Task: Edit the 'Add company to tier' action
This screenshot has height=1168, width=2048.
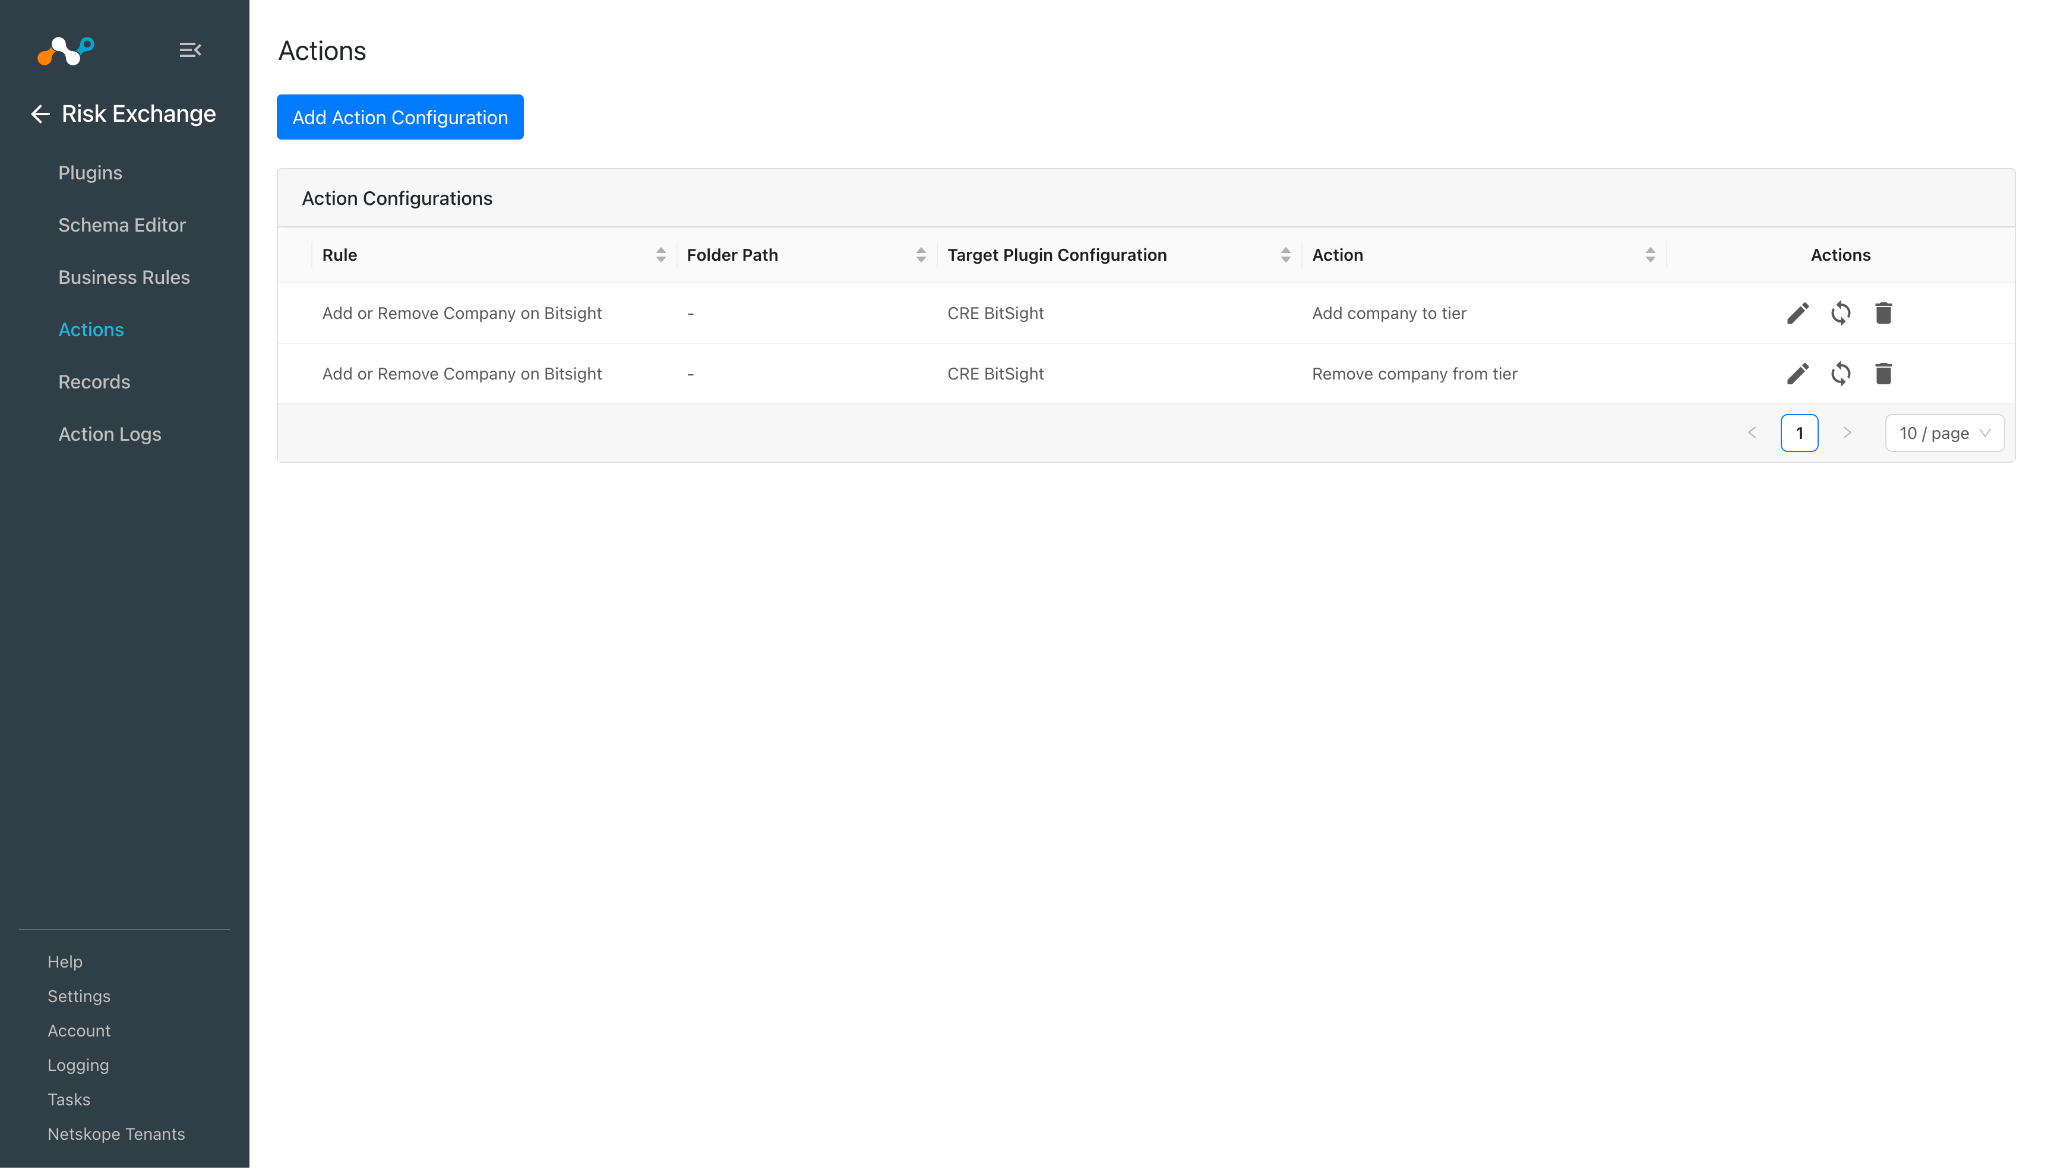Action: click(x=1798, y=313)
